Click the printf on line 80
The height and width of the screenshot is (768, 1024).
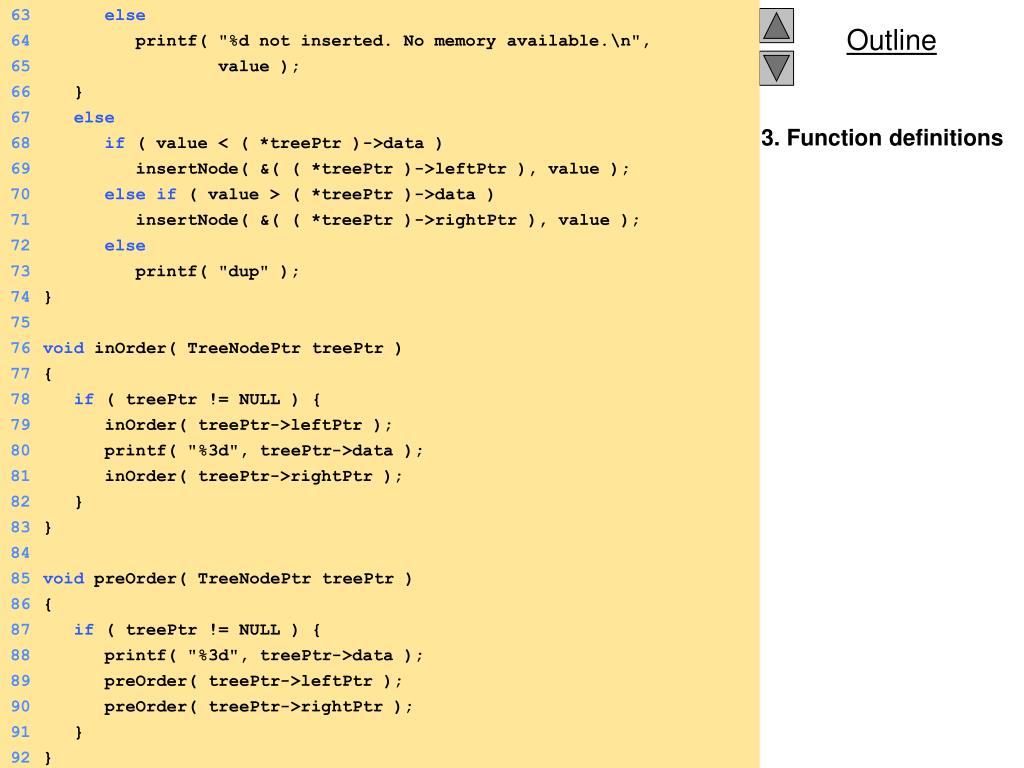click(263, 451)
